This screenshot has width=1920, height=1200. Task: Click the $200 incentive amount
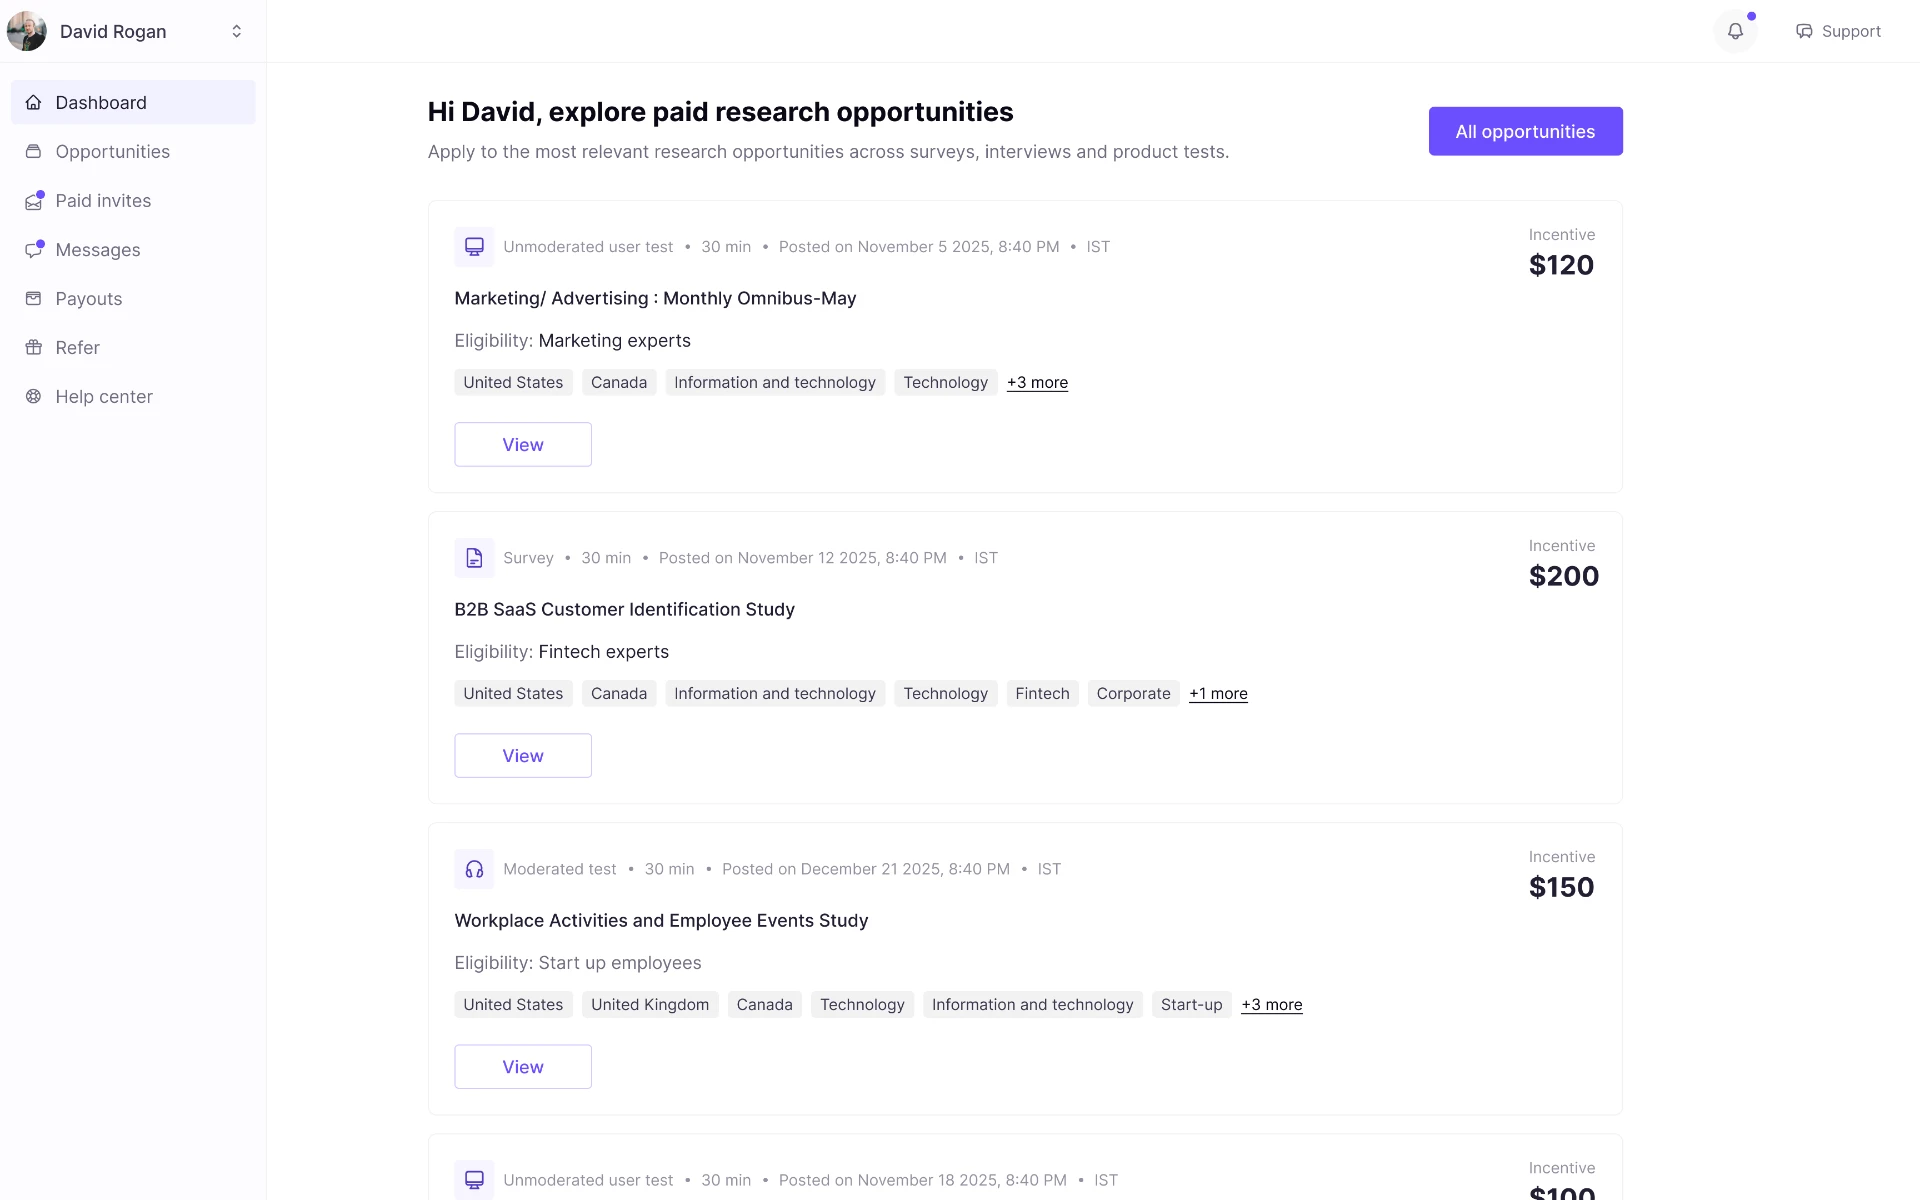[x=1564, y=576]
